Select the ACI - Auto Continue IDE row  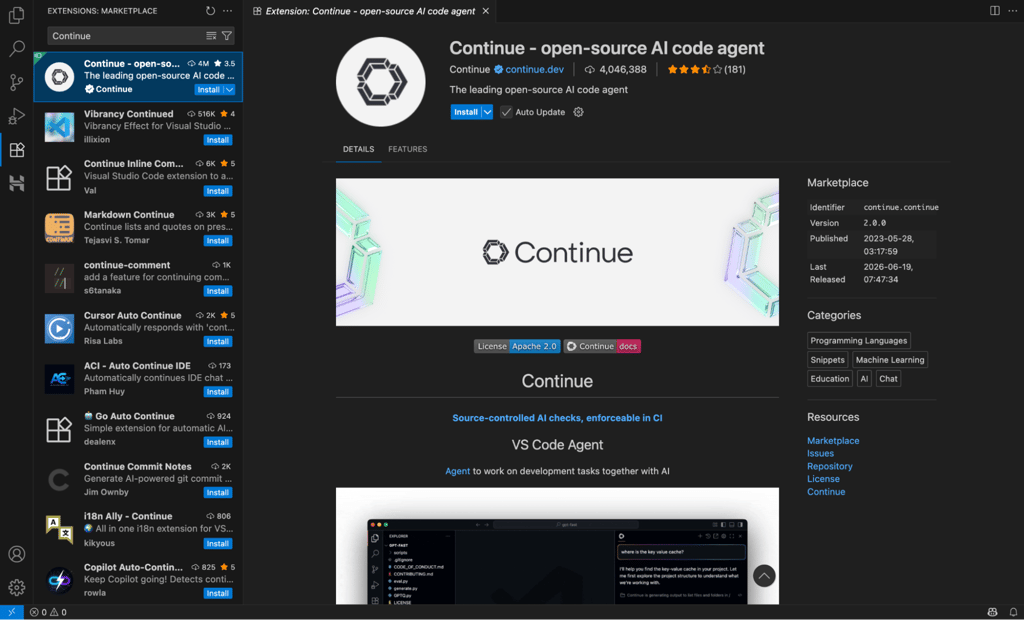point(138,378)
